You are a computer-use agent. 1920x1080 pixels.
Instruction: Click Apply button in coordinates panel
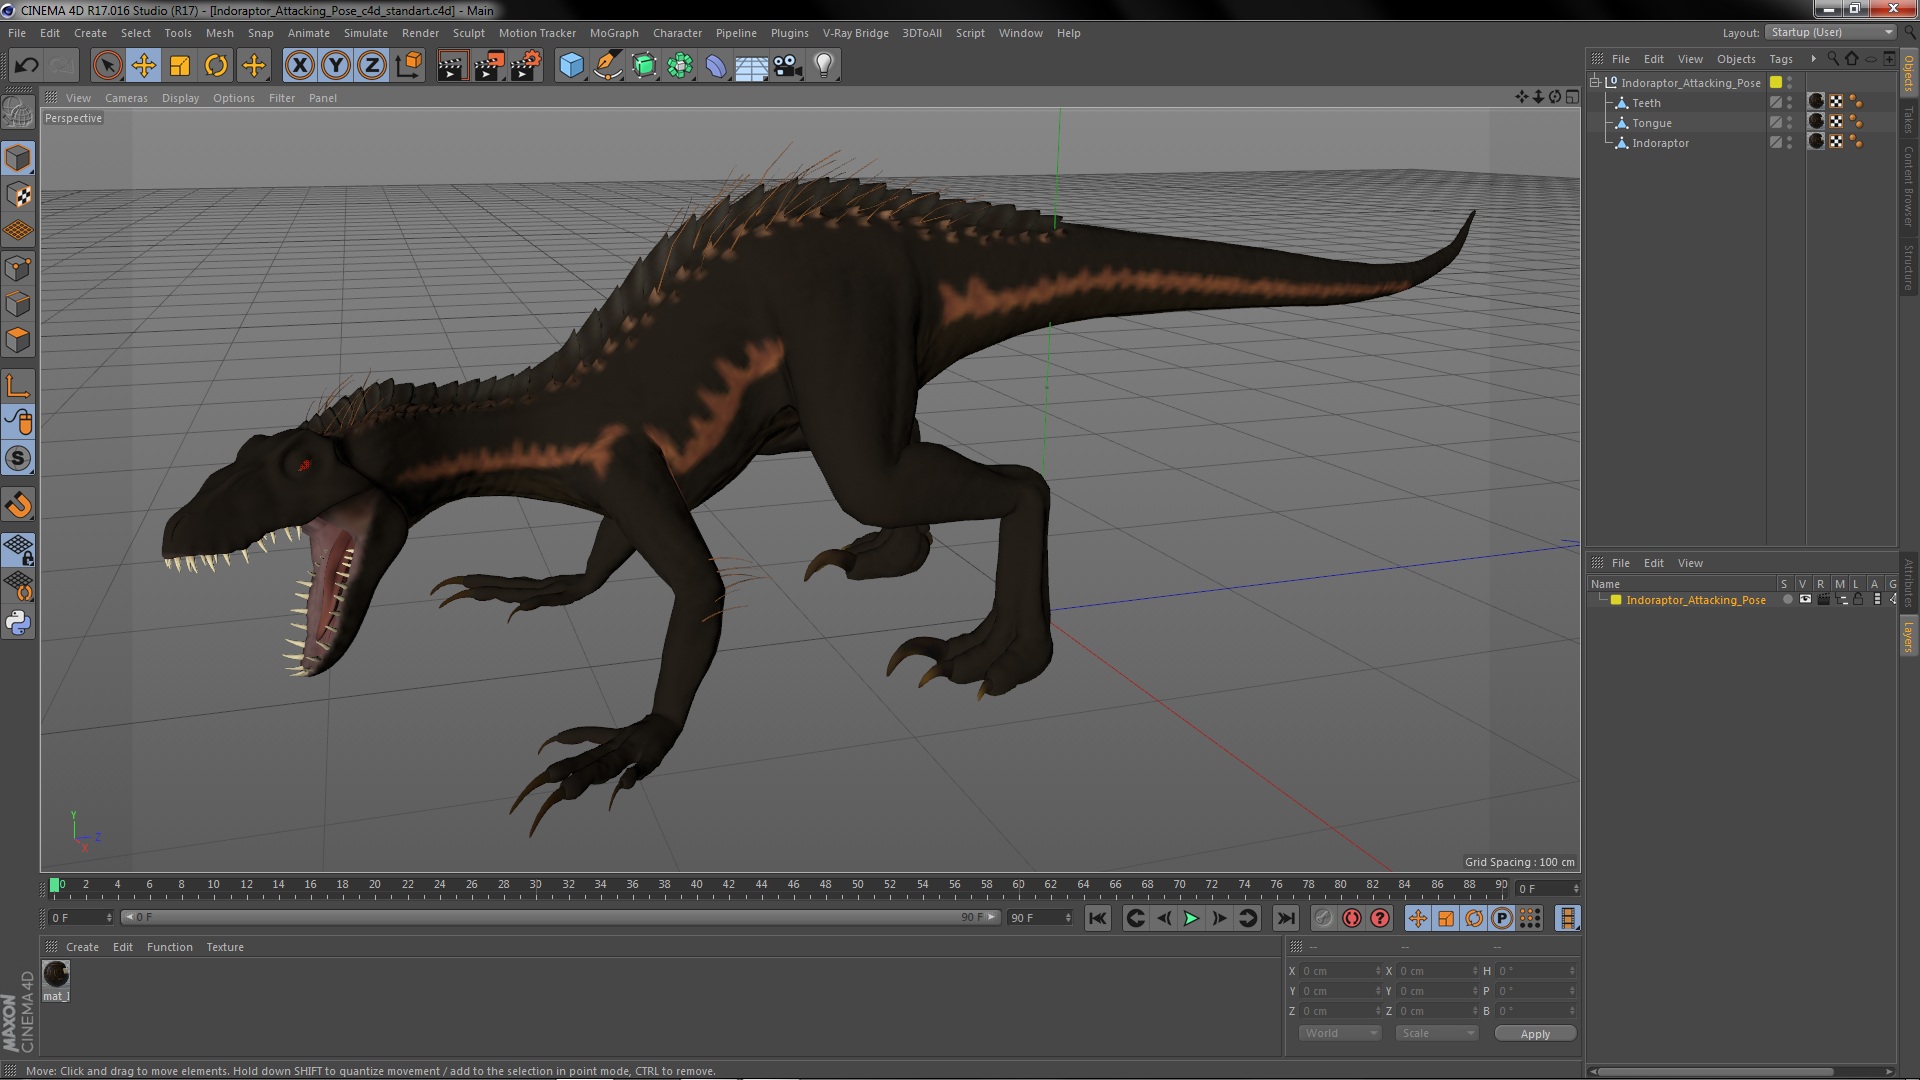click(1535, 1034)
